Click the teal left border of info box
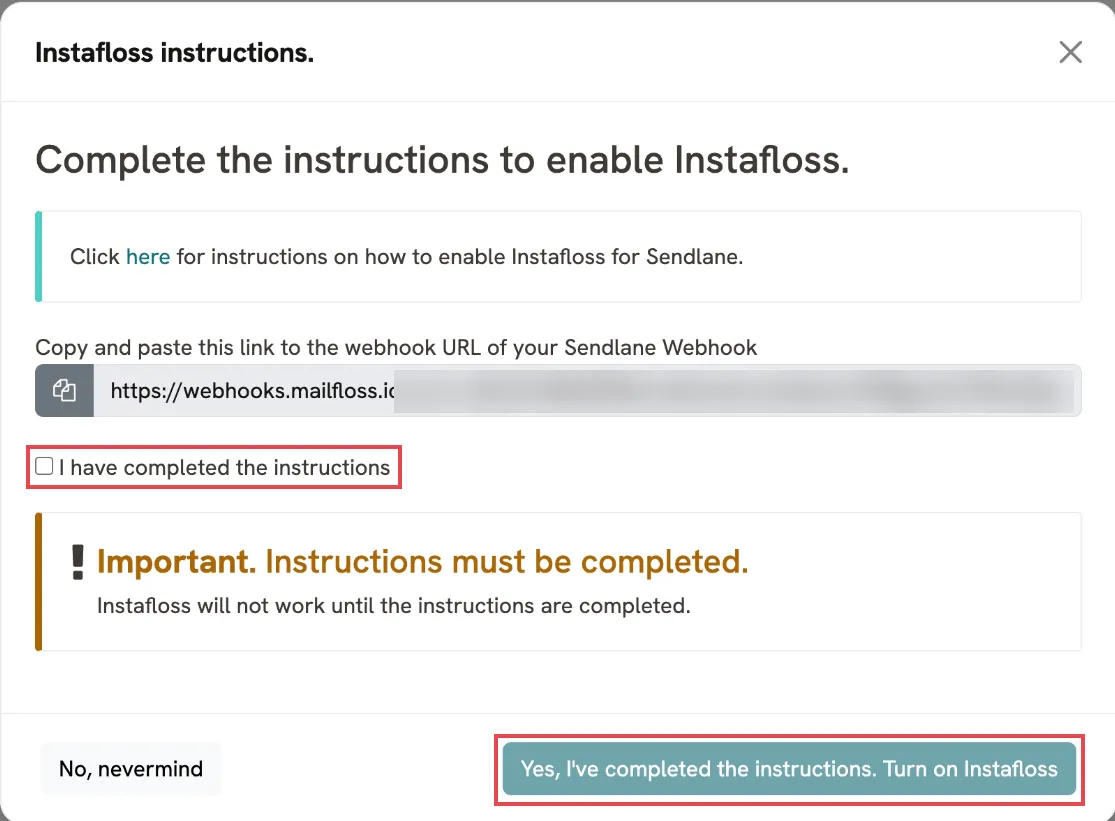Screen dimensions: 1115x821 (38, 257)
